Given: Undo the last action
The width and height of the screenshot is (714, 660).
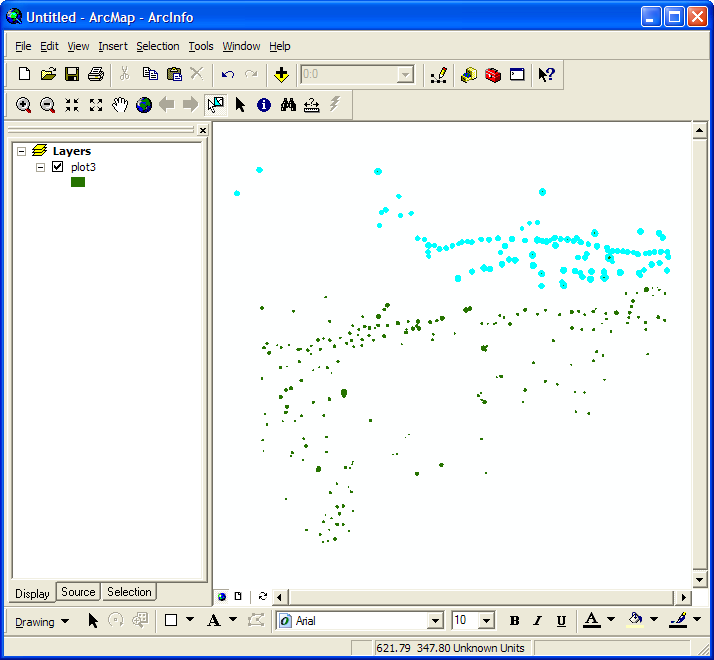Looking at the screenshot, I should click(228, 74).
